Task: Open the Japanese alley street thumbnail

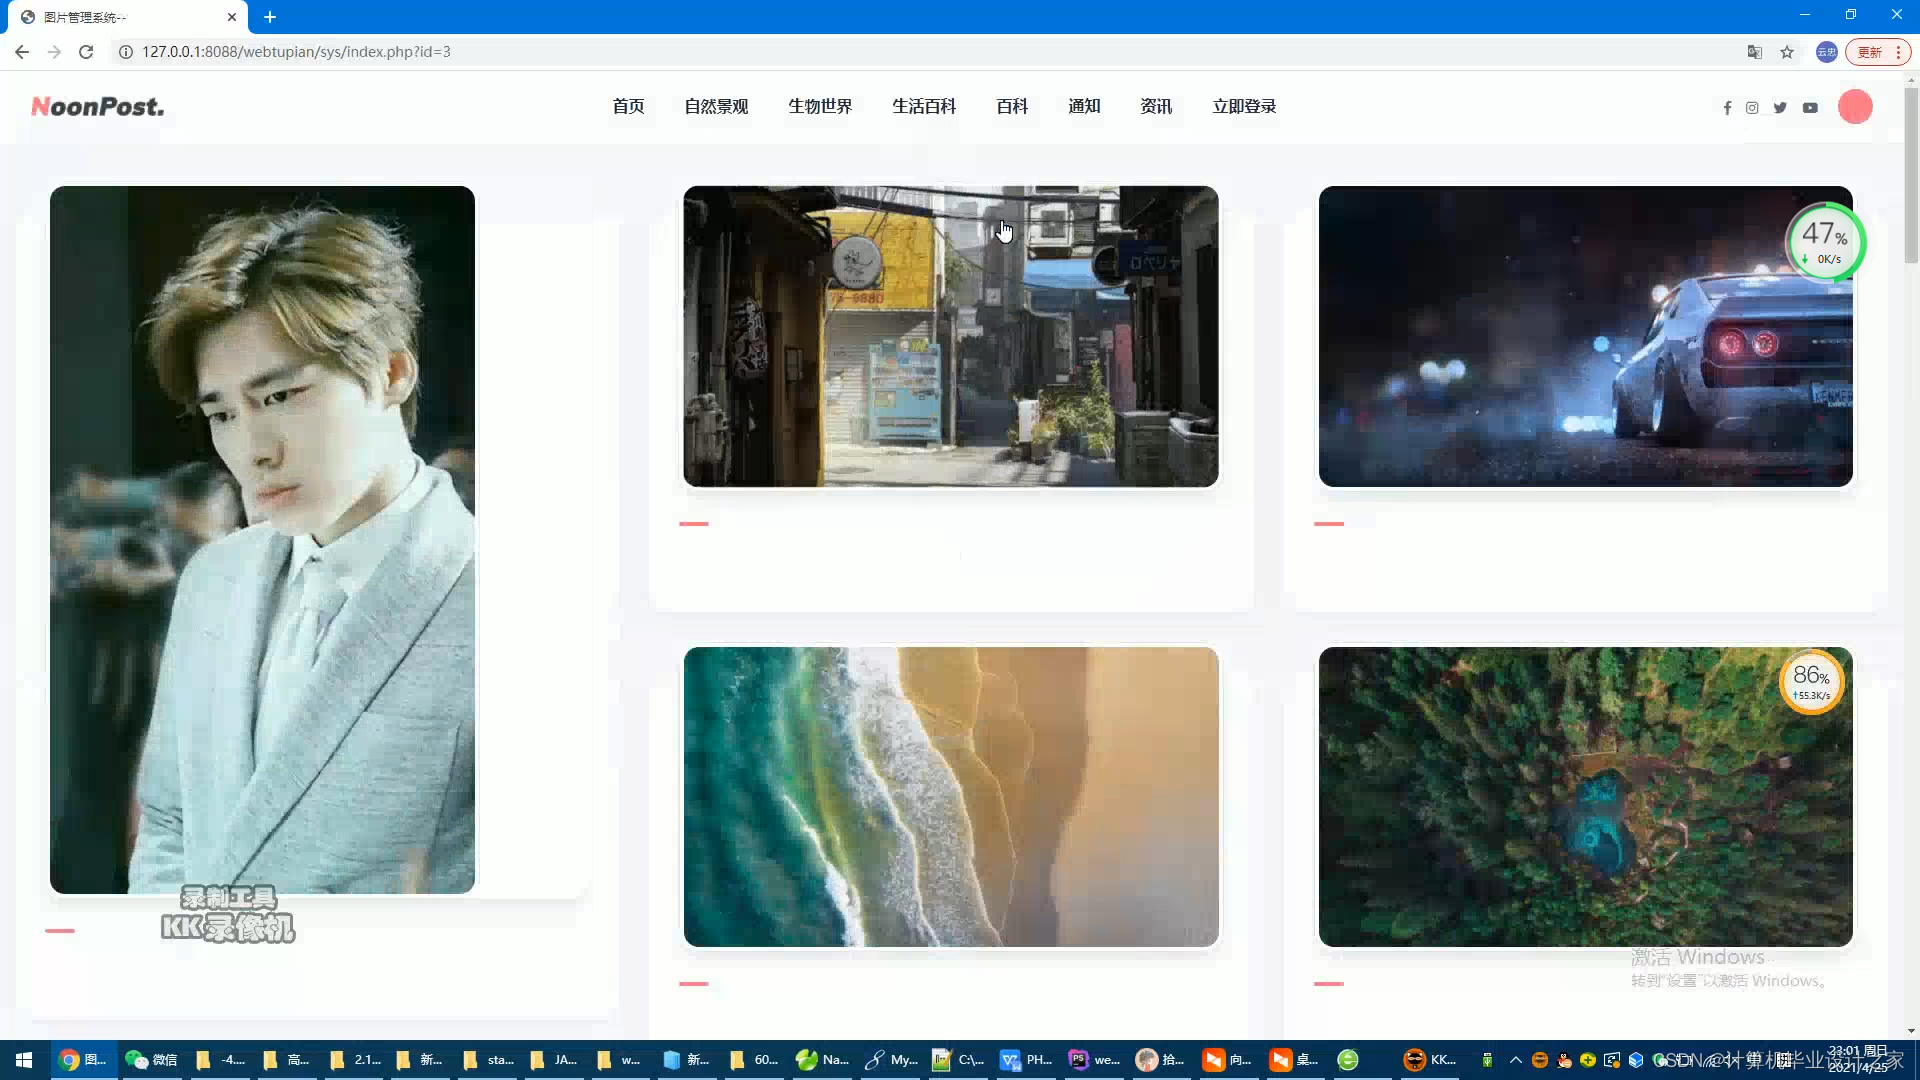Action: (x=950, y=336)
